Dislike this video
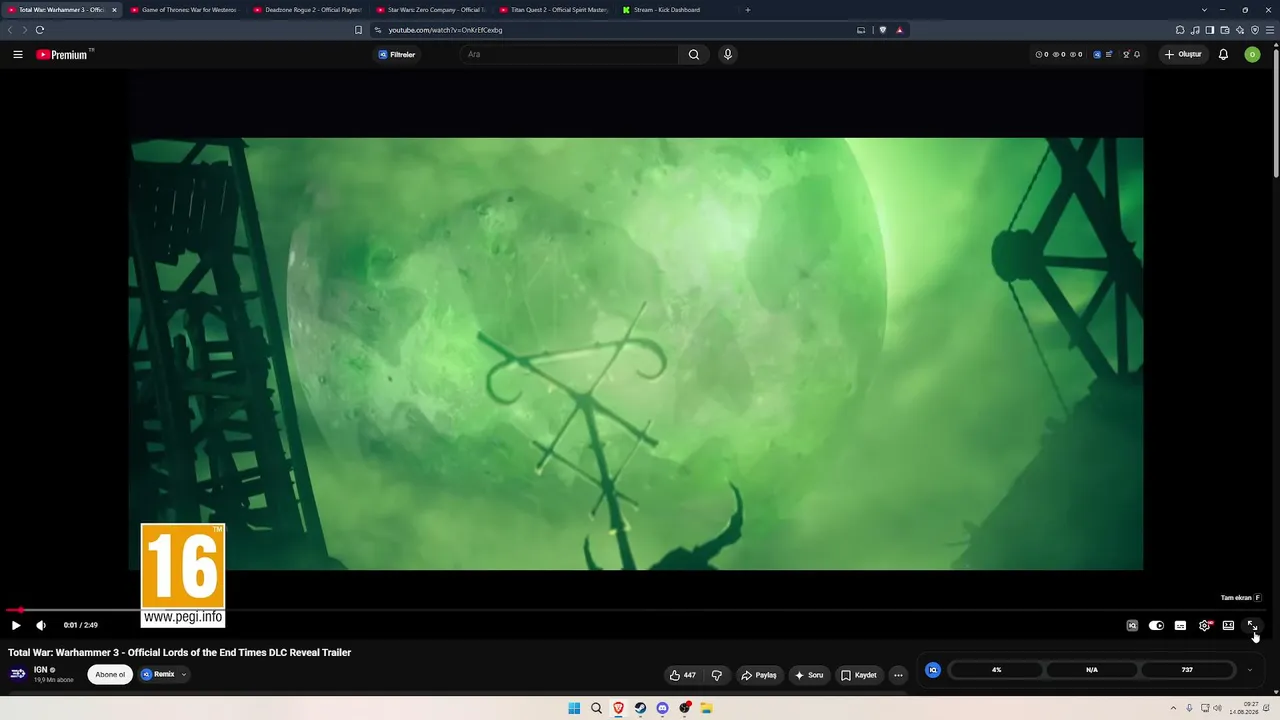1280x720 pixels. point(717,675)
